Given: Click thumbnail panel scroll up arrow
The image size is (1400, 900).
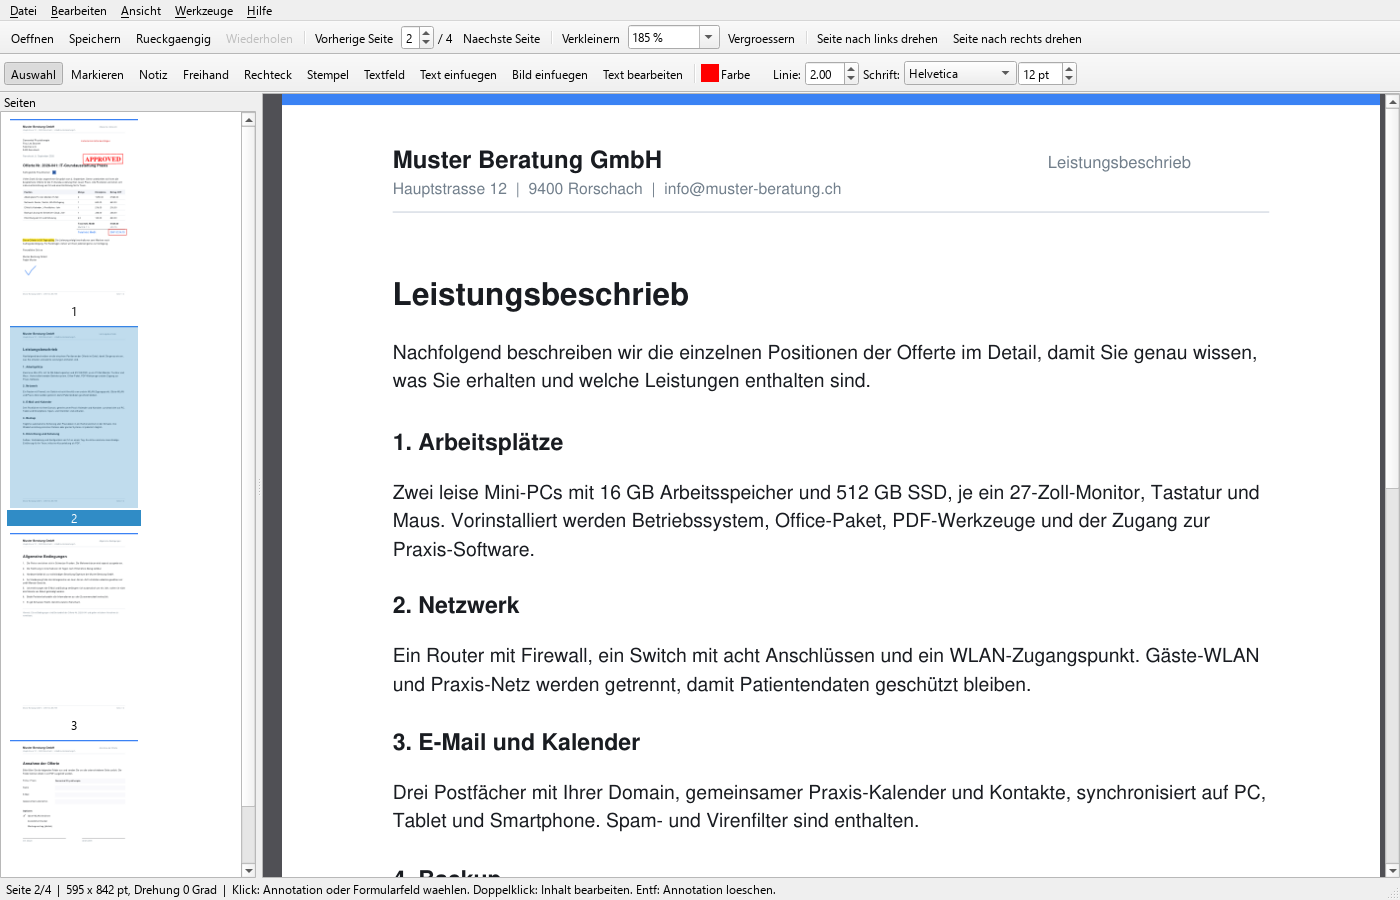Looking at the screenshot, I should [249, 119].
